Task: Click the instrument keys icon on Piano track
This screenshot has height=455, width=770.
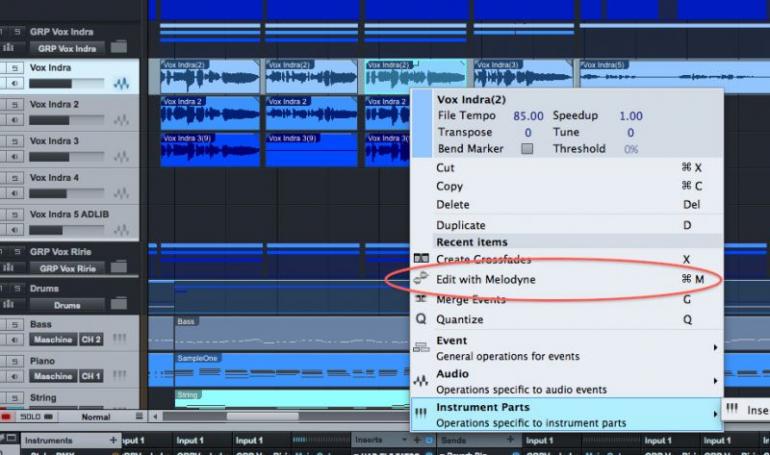Action: [119, 375]
